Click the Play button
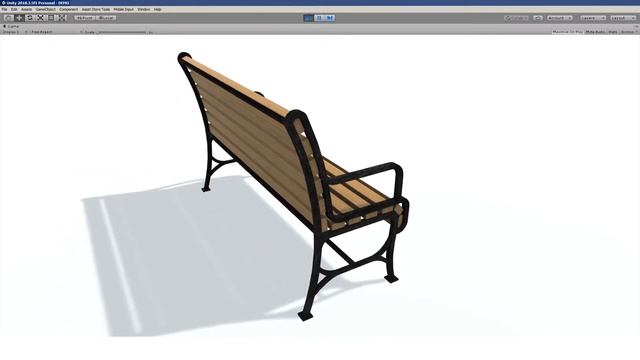640x360 pixels. pos(309,18)
